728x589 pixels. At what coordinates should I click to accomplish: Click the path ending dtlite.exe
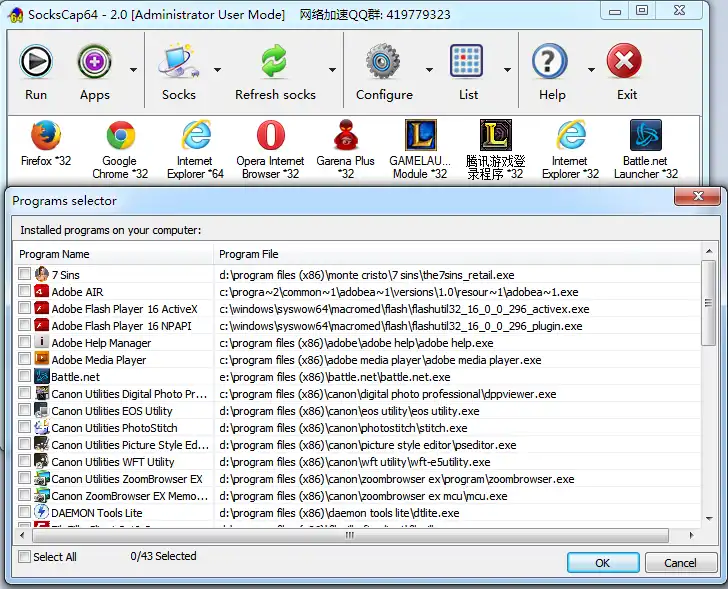[339, 513]
